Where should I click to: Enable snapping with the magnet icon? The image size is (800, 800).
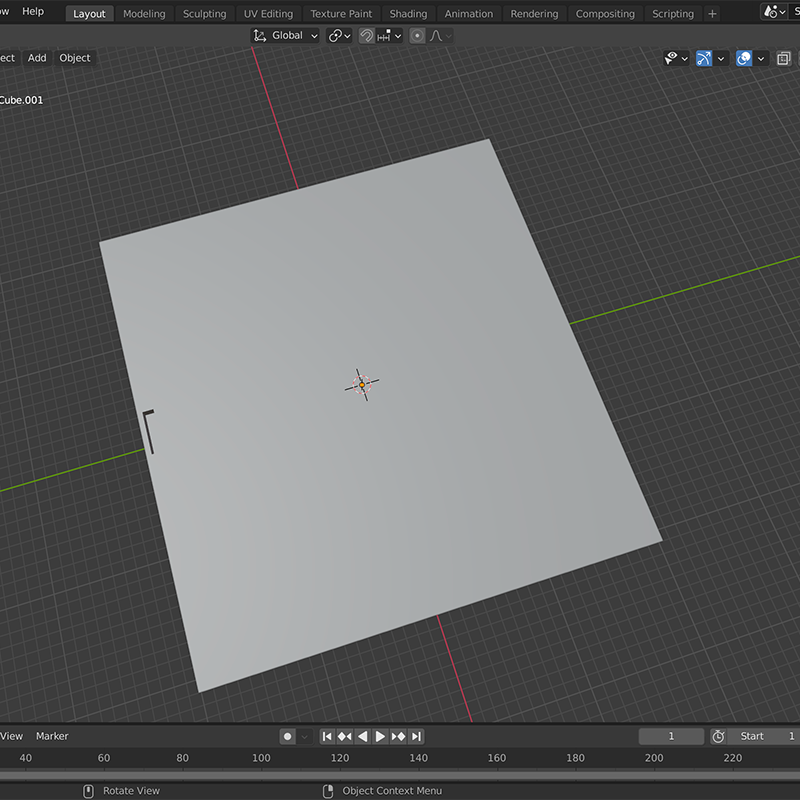click(365, 35)
